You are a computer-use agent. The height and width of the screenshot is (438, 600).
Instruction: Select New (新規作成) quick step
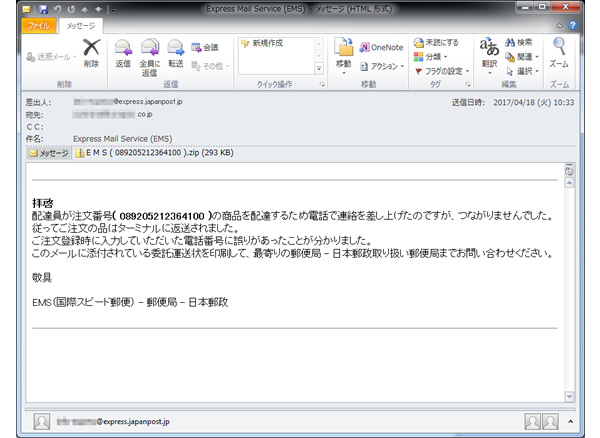pos(262,43)
